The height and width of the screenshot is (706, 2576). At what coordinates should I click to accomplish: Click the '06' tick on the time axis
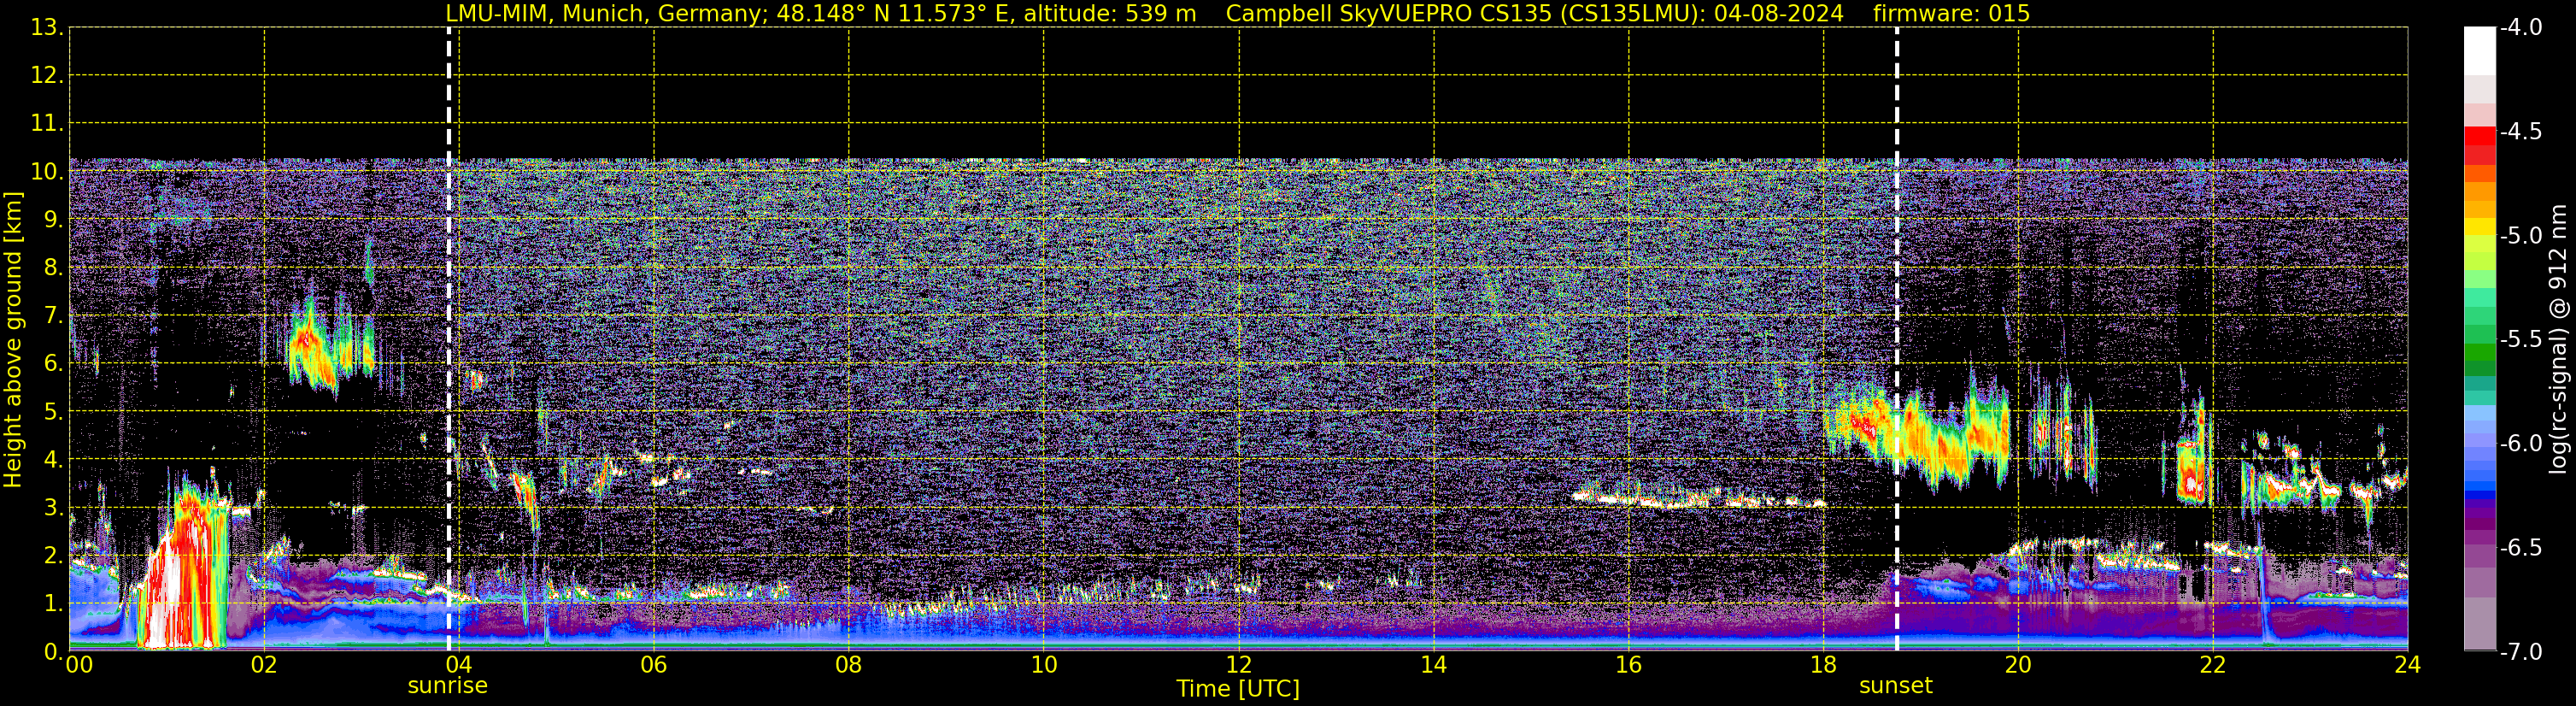click(x=653, y=664)
